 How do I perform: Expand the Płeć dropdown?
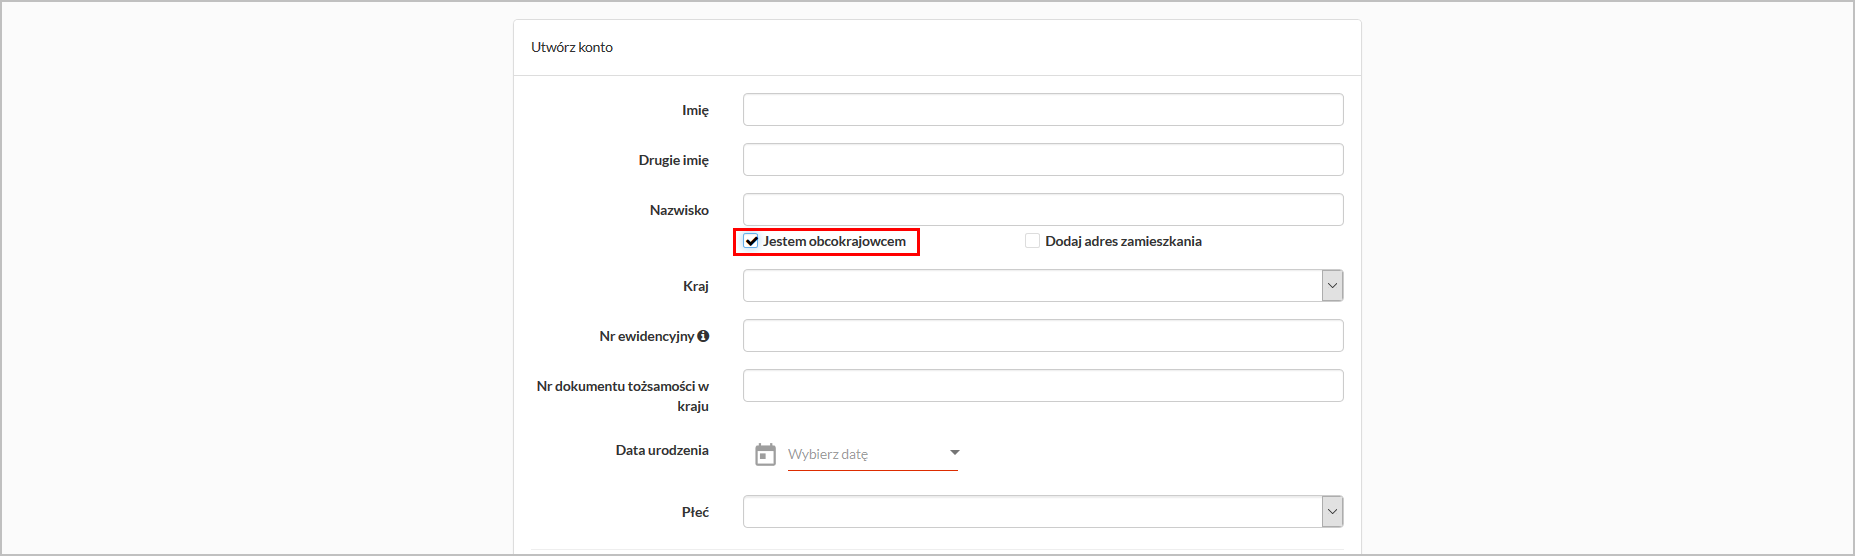1331,512
